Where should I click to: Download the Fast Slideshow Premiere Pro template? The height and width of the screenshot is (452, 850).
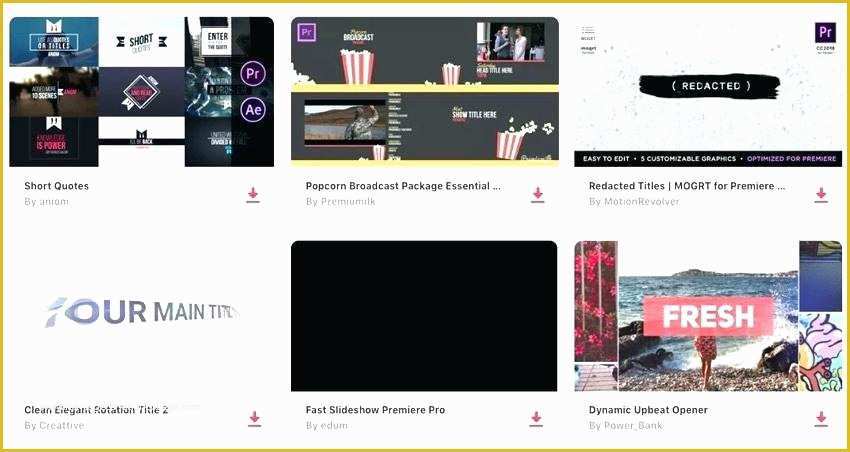[536, 419]
